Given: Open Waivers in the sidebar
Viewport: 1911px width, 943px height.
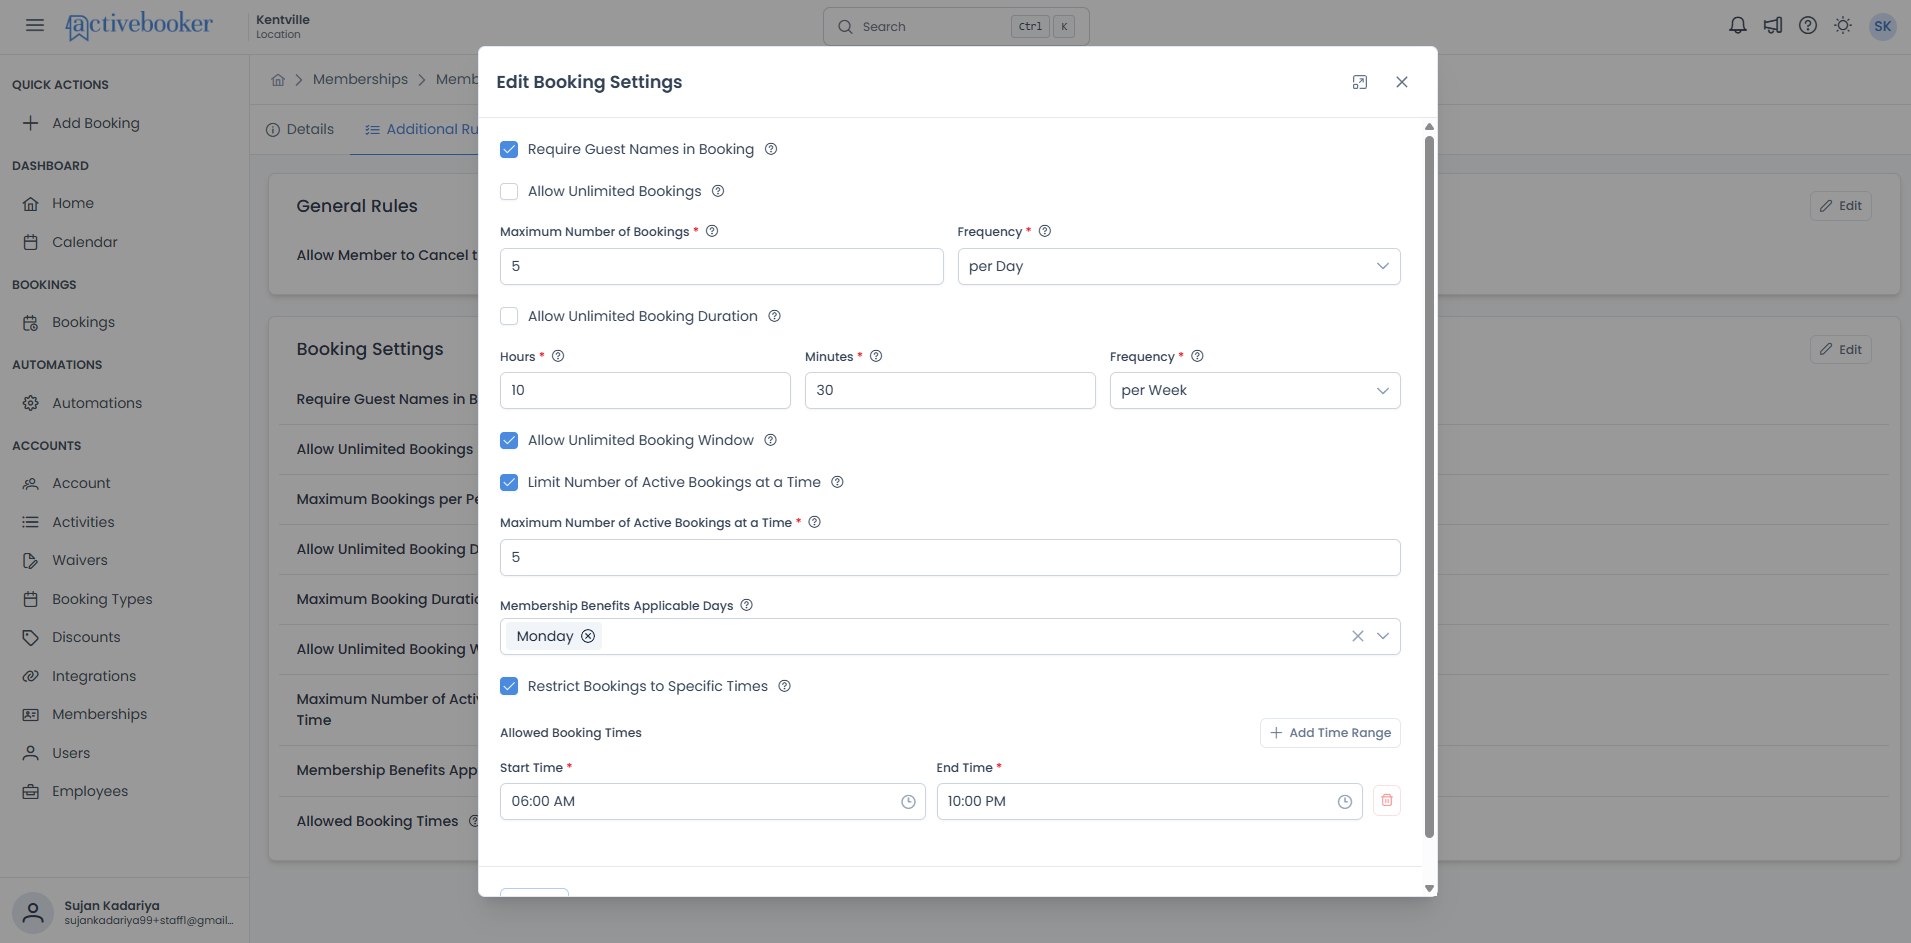Looking at the screenshot, I should (x=80, y=560).
